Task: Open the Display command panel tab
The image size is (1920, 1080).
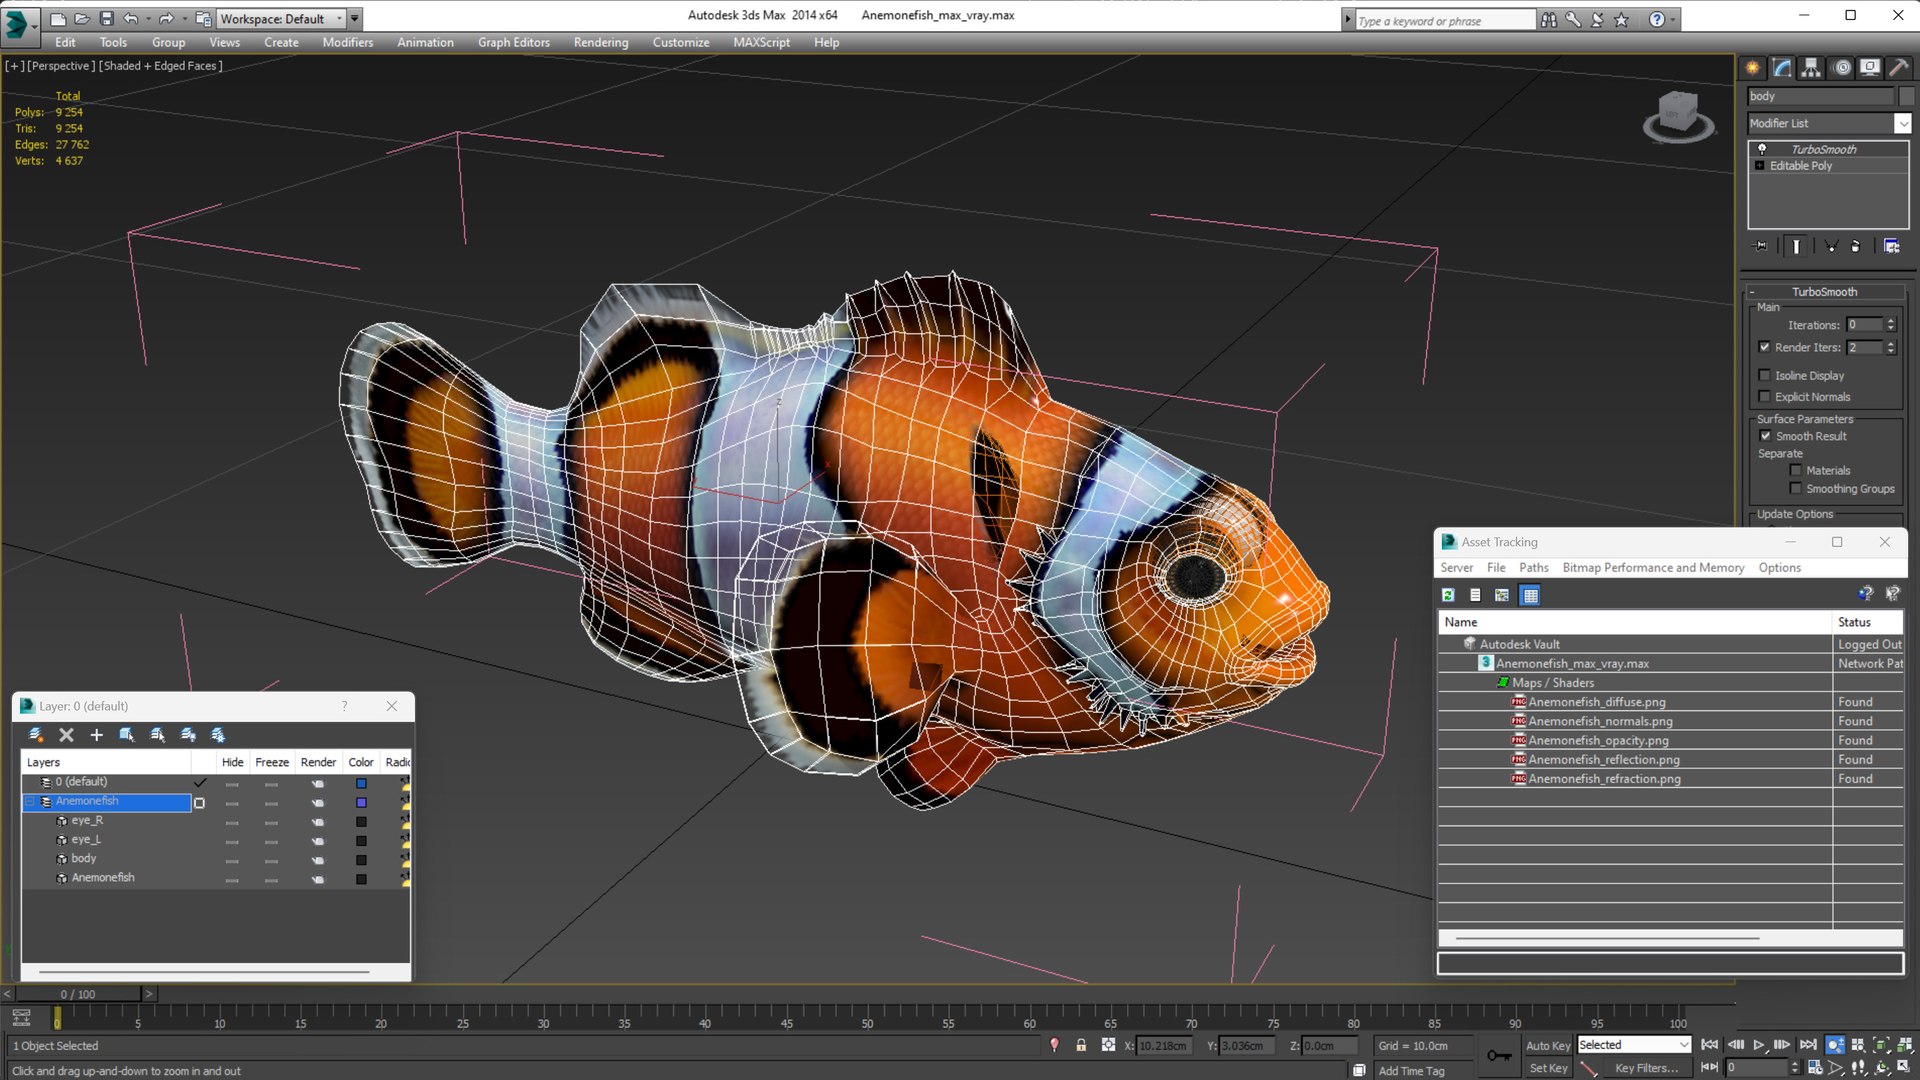Action: tap(1869, 68)
